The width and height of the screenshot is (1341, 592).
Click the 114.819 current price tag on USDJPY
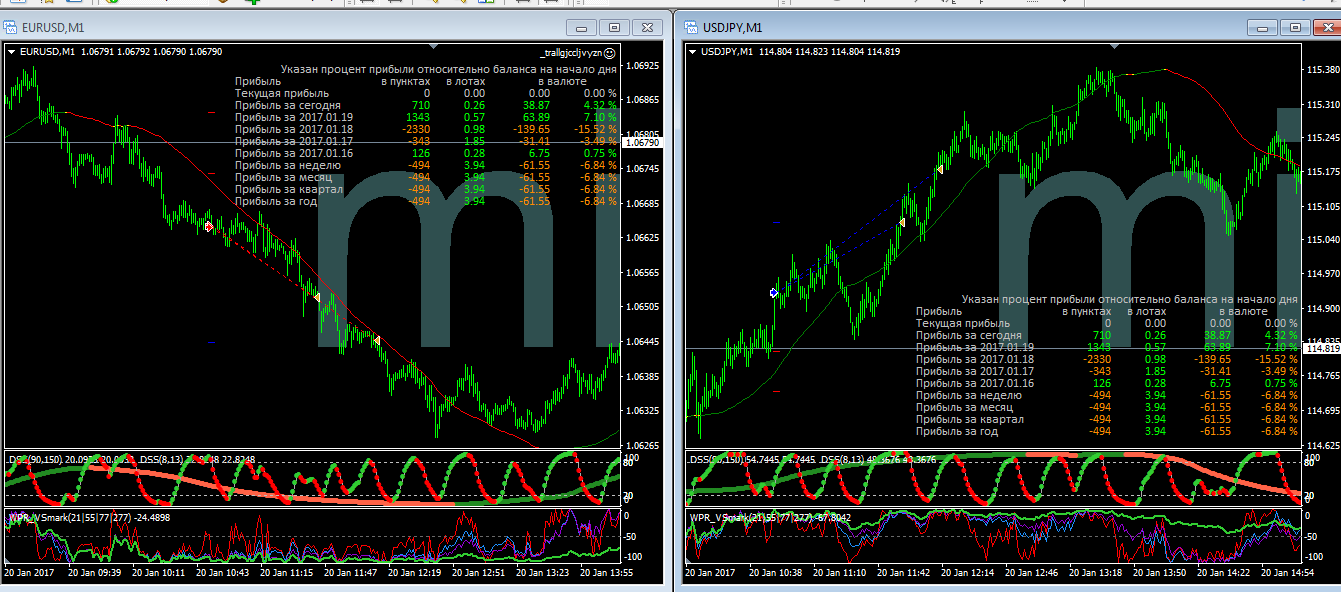pyautogui.click(x=1322, y=348)
